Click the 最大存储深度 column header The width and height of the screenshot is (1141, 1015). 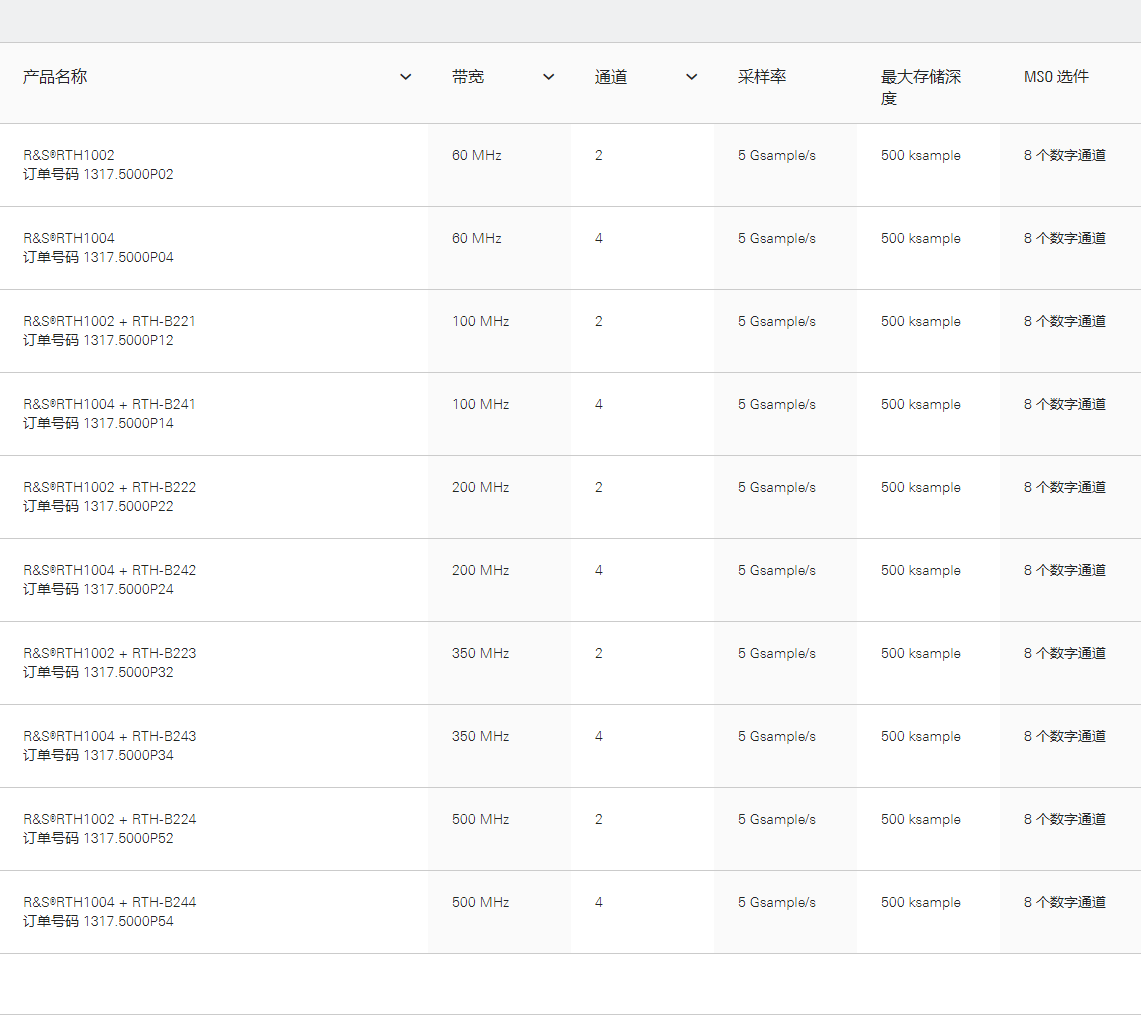921,87
